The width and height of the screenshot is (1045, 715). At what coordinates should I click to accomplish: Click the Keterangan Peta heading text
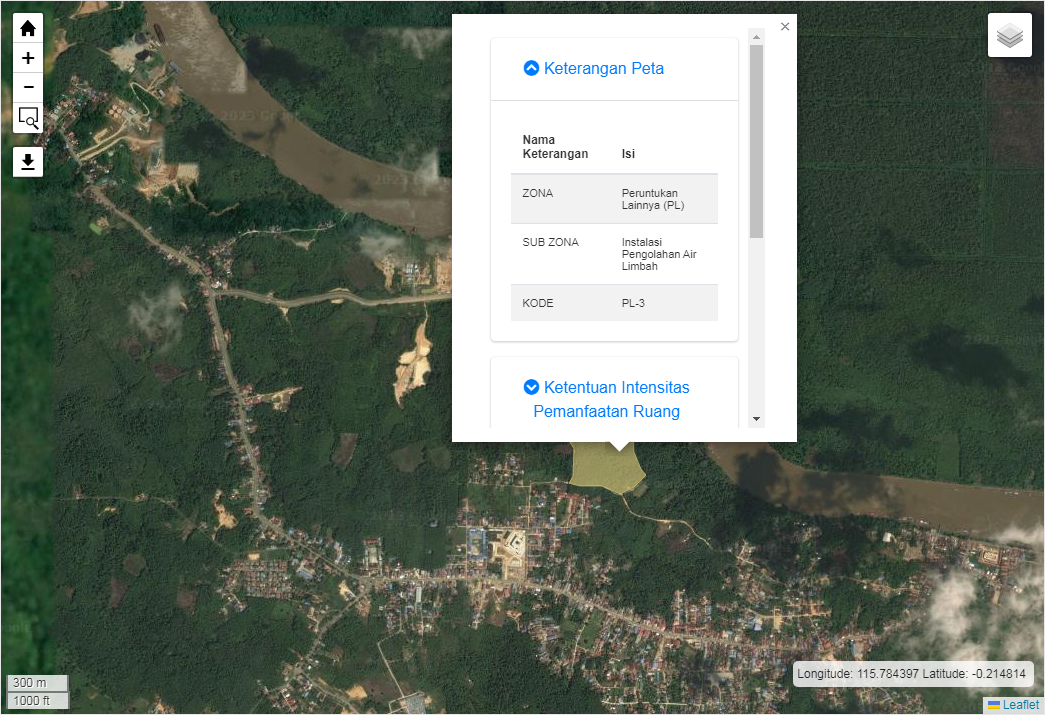603,68
